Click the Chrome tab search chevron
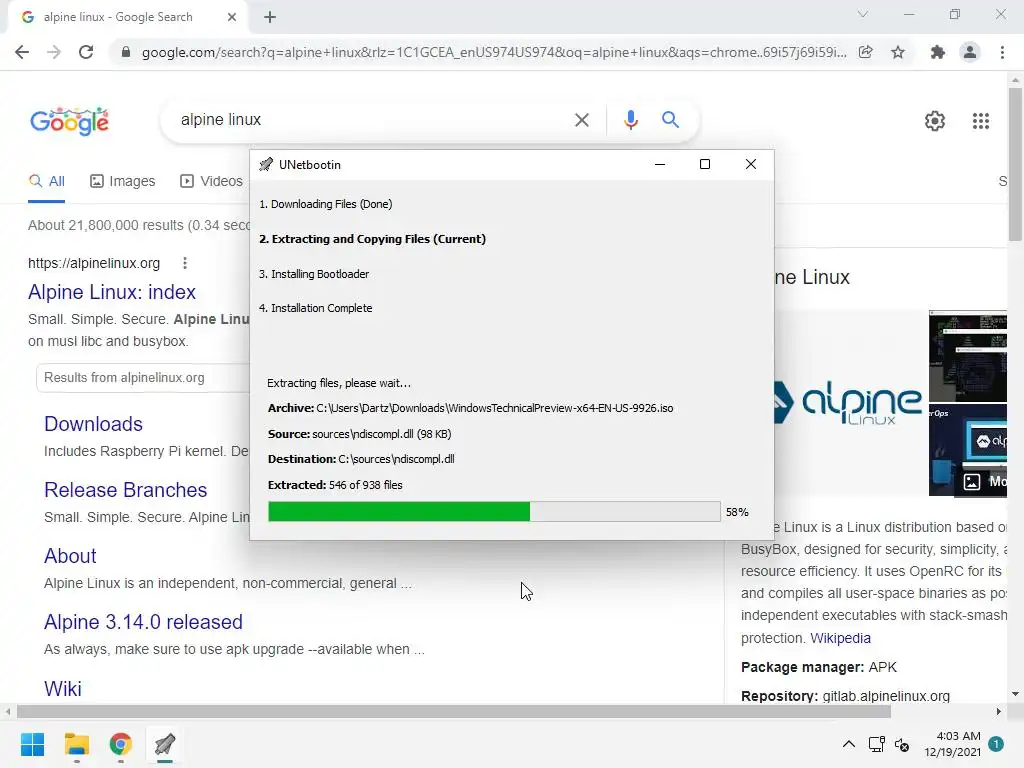This screenshot has width=1024, height=768. 863,14
